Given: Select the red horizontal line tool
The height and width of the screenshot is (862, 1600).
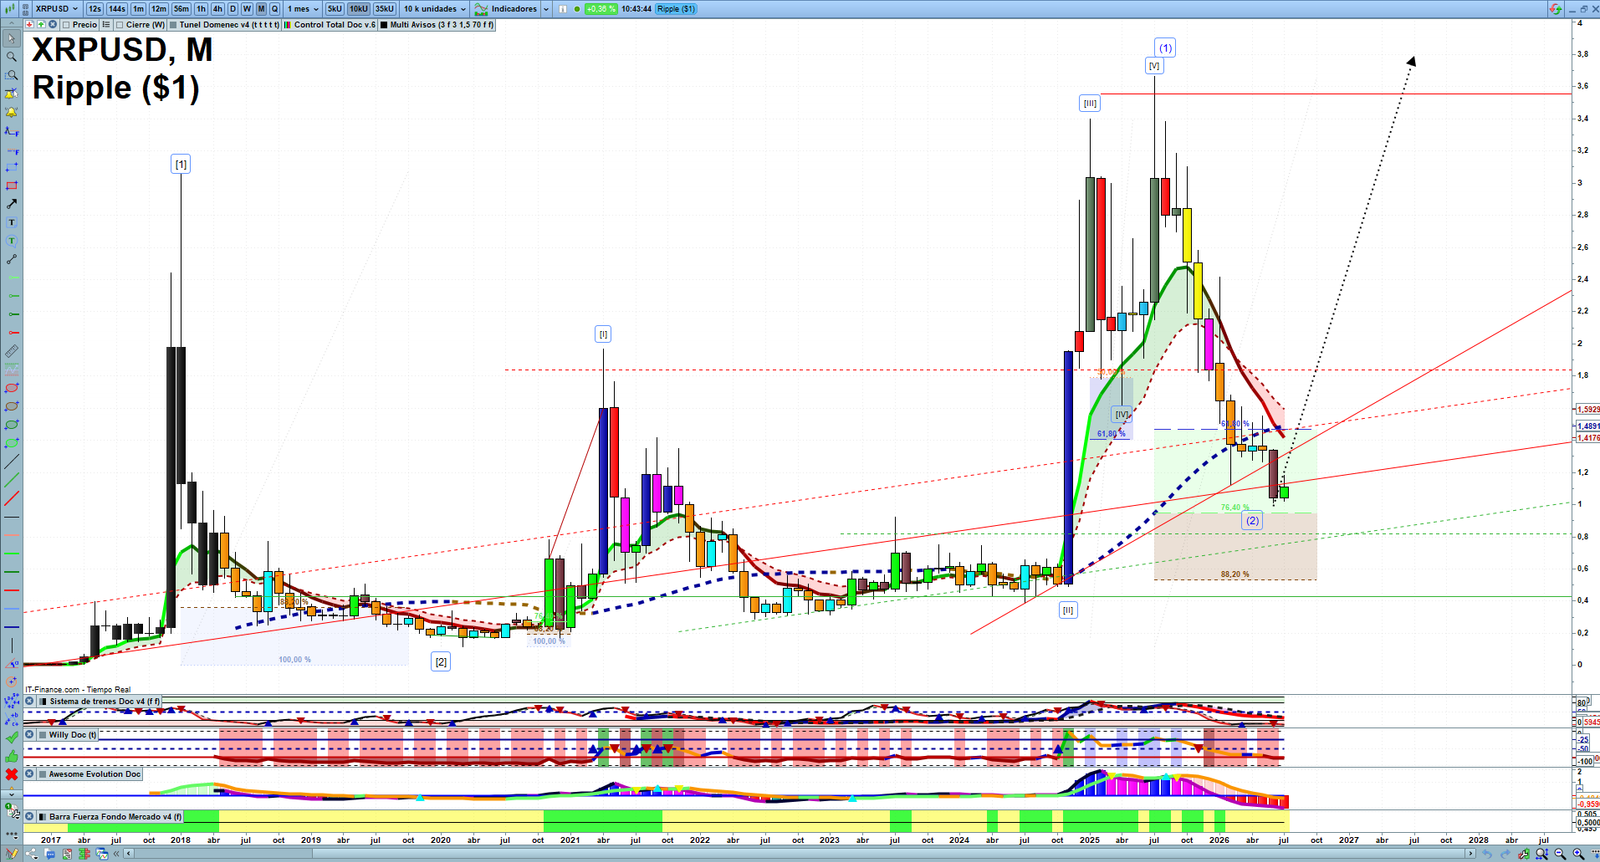Looking at the screenshot, I should point(12,590).
